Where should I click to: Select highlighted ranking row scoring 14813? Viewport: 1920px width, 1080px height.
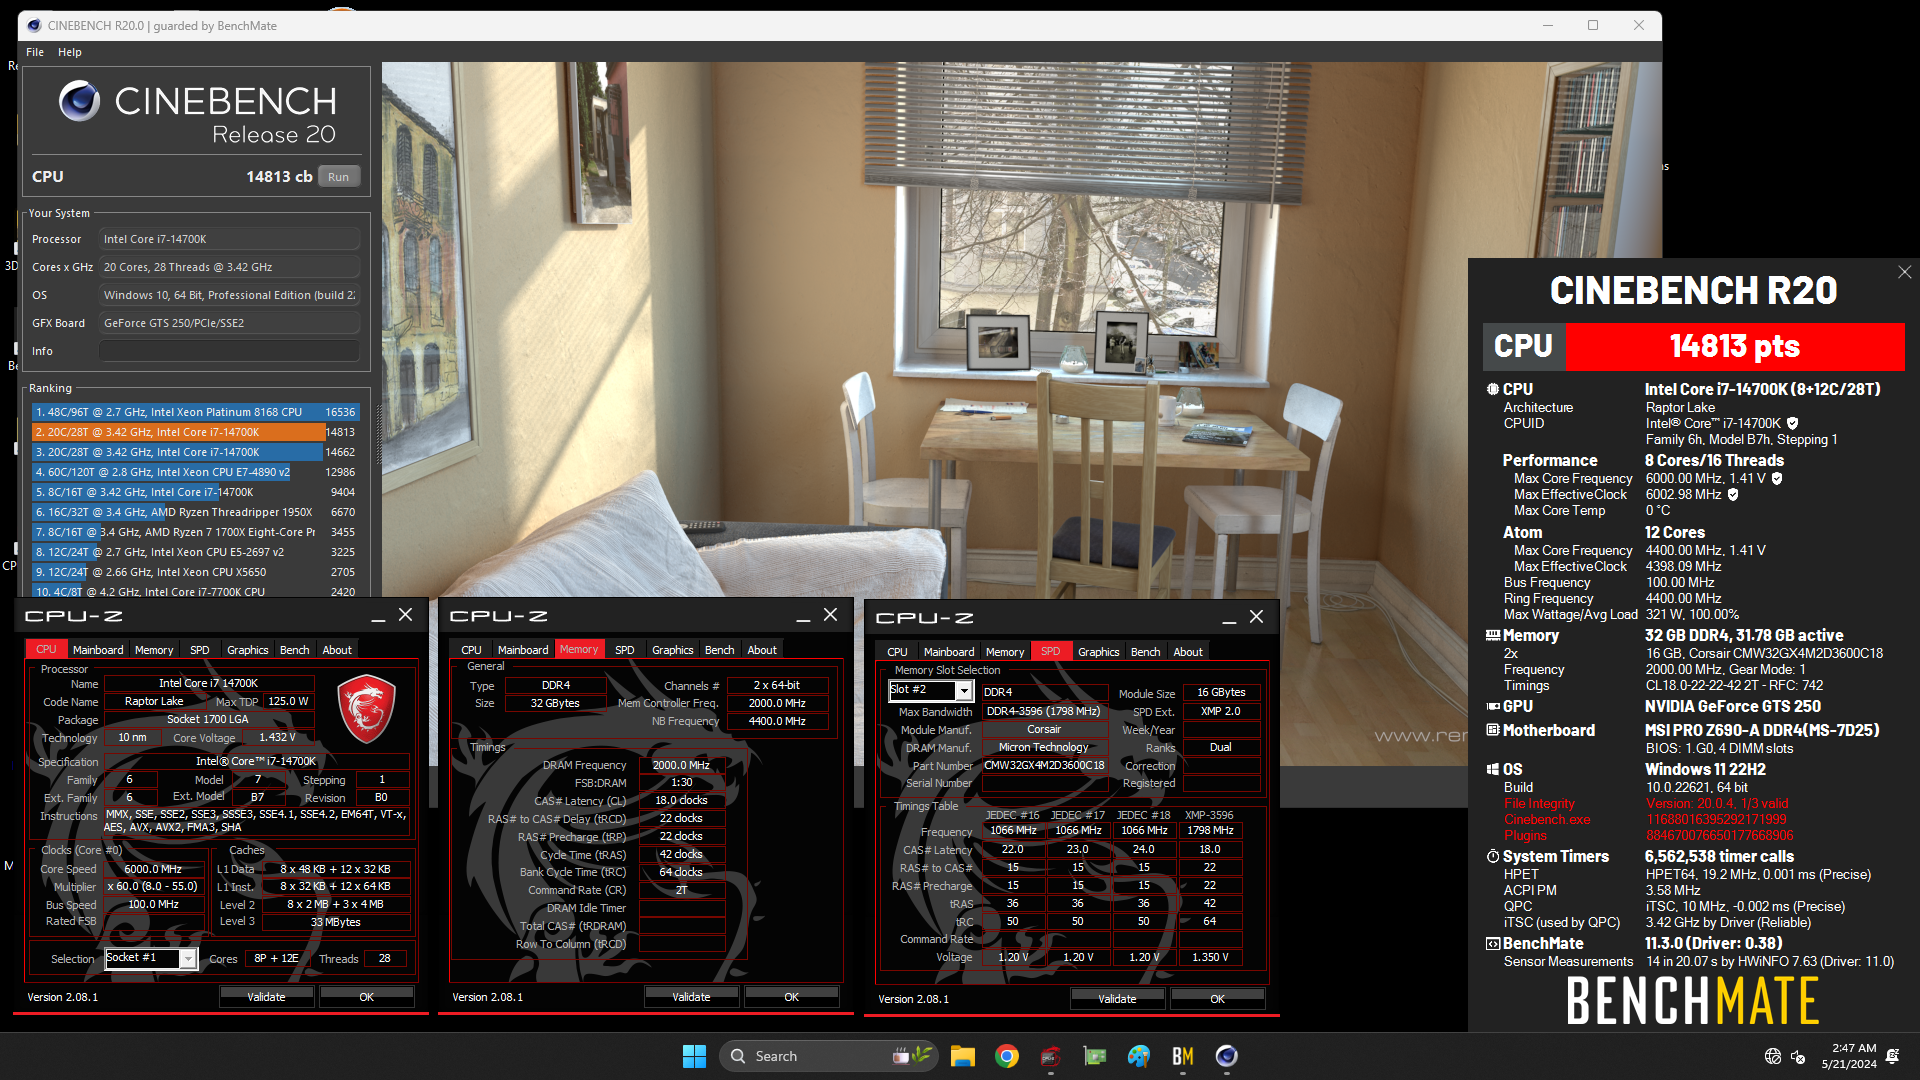click(196, 432)
